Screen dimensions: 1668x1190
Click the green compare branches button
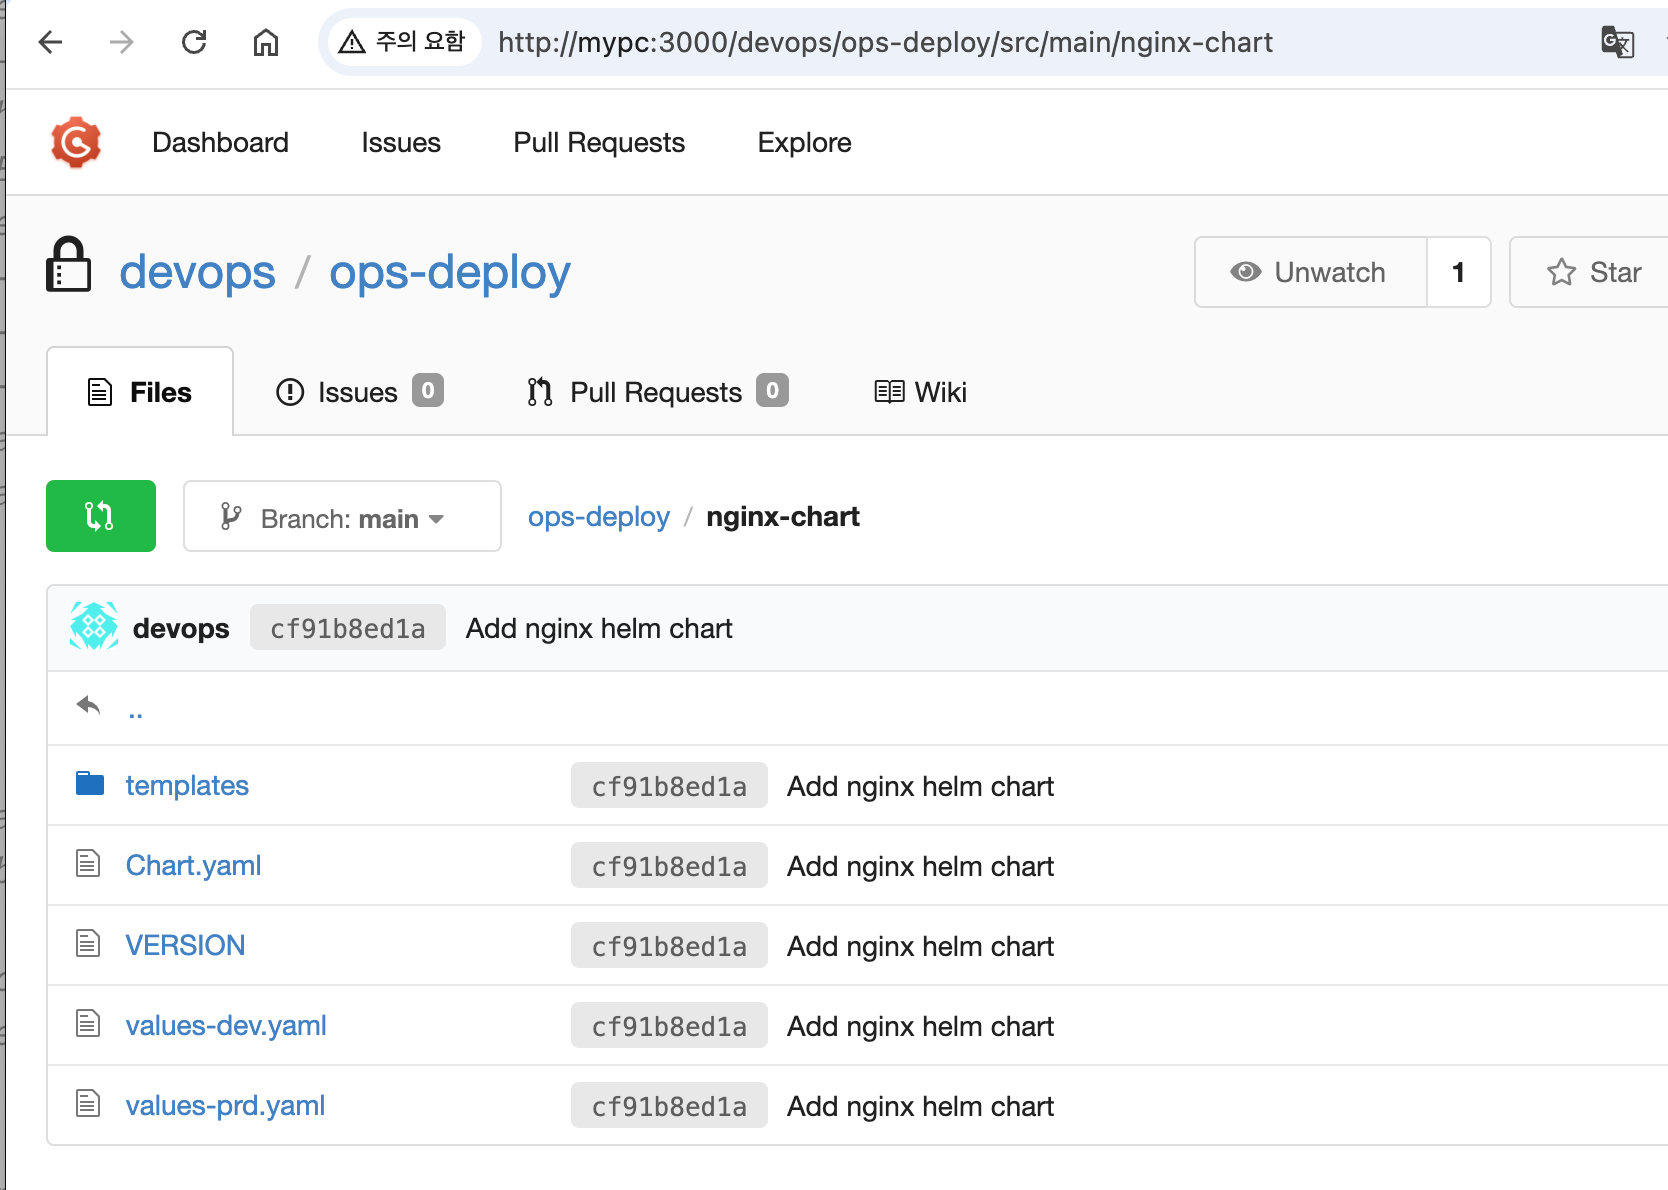(101, 516)
